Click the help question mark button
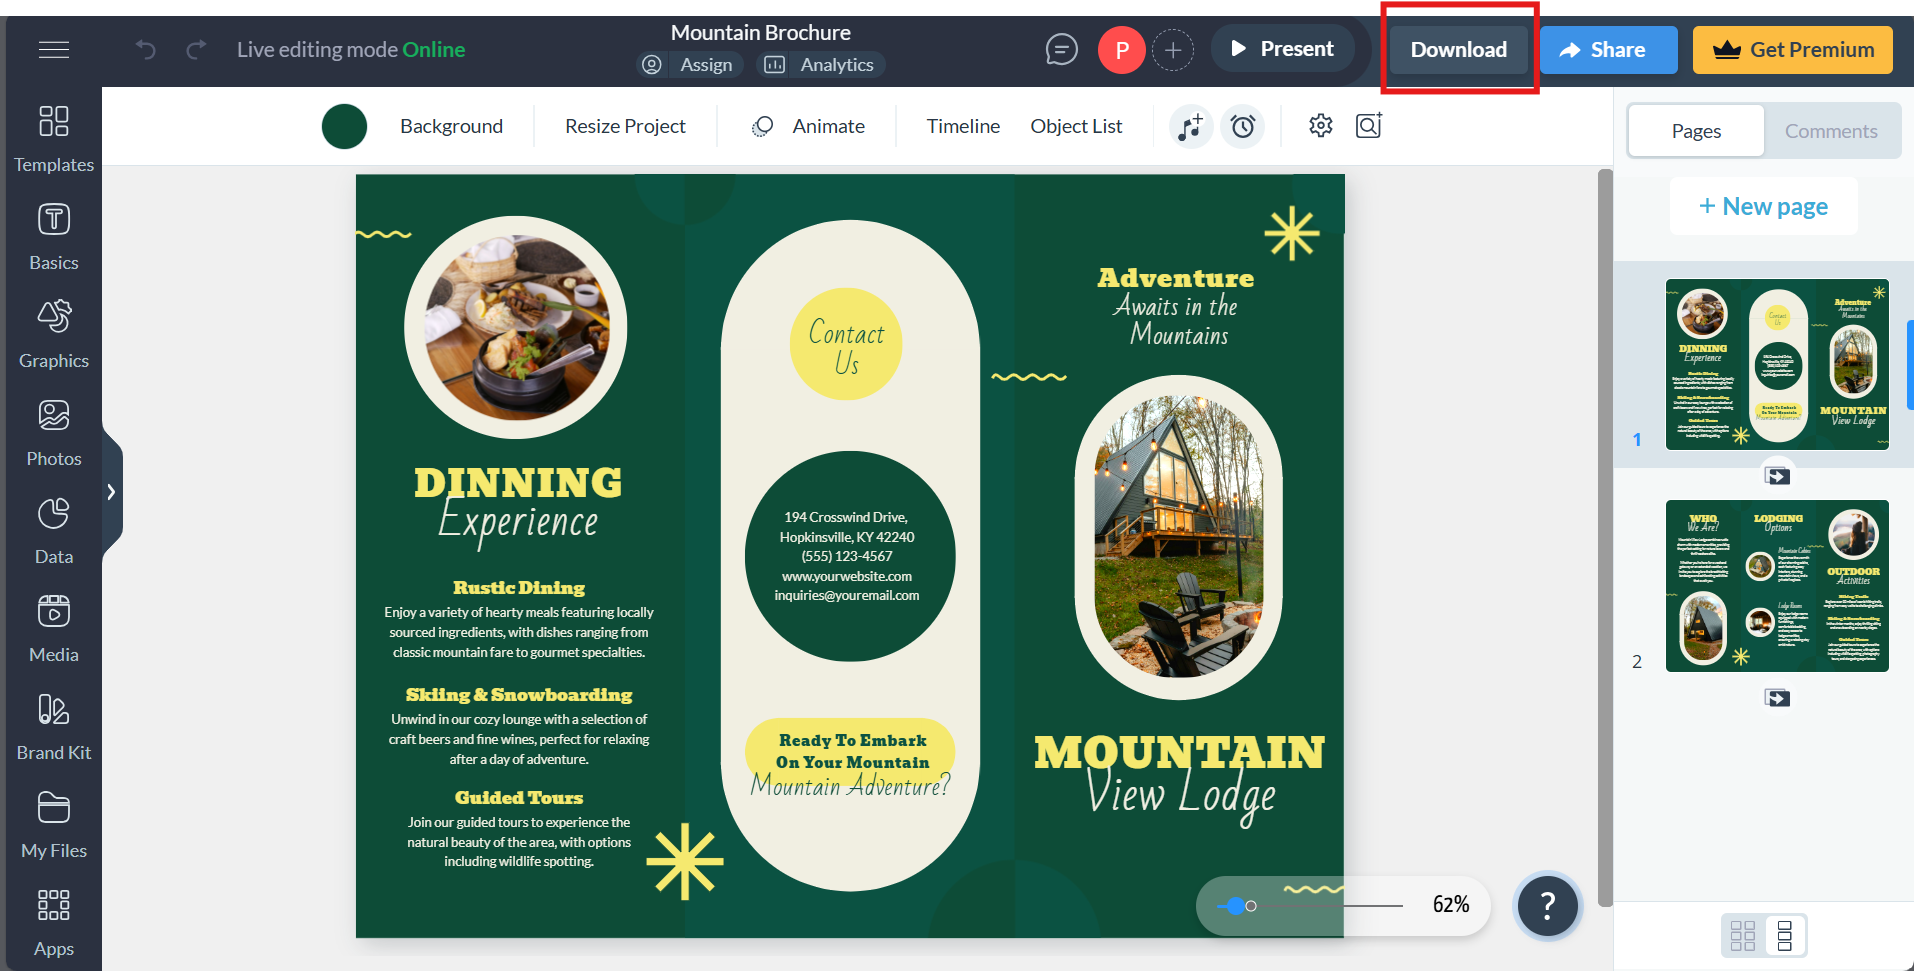1914x971 pixels. coord(1547,906)
